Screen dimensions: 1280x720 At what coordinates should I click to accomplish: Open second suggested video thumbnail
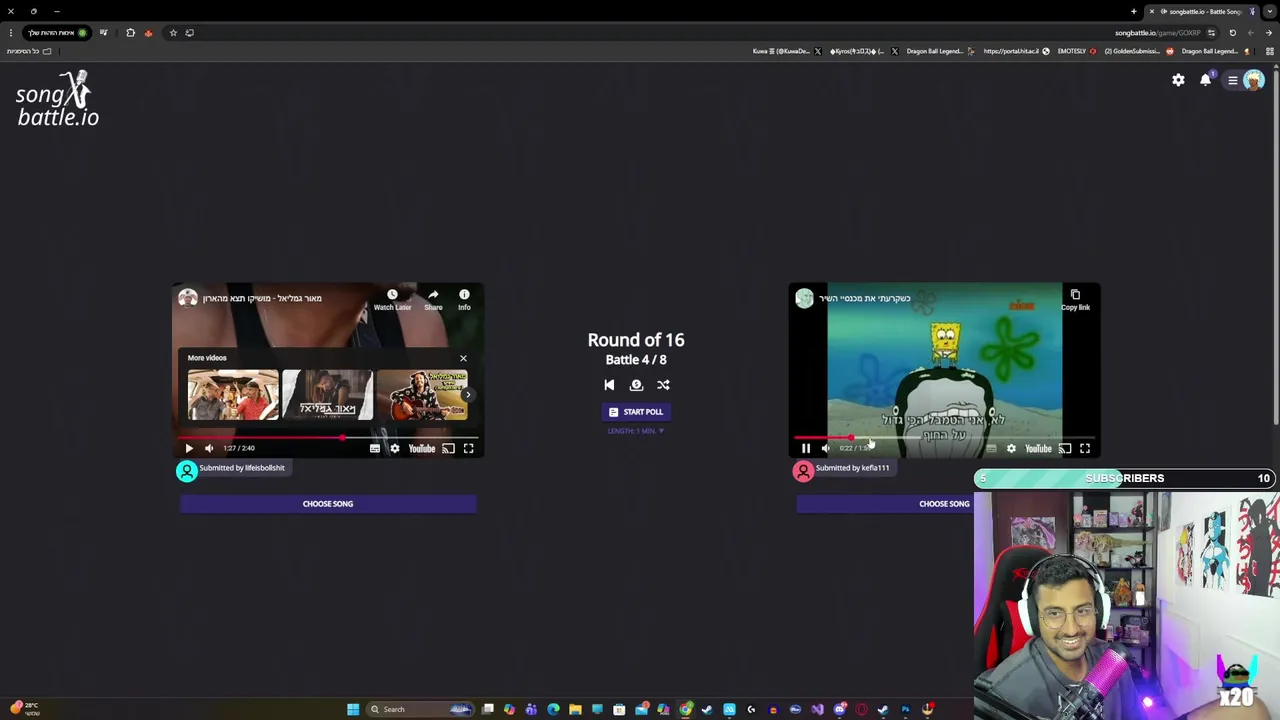(x=327, y=395)
